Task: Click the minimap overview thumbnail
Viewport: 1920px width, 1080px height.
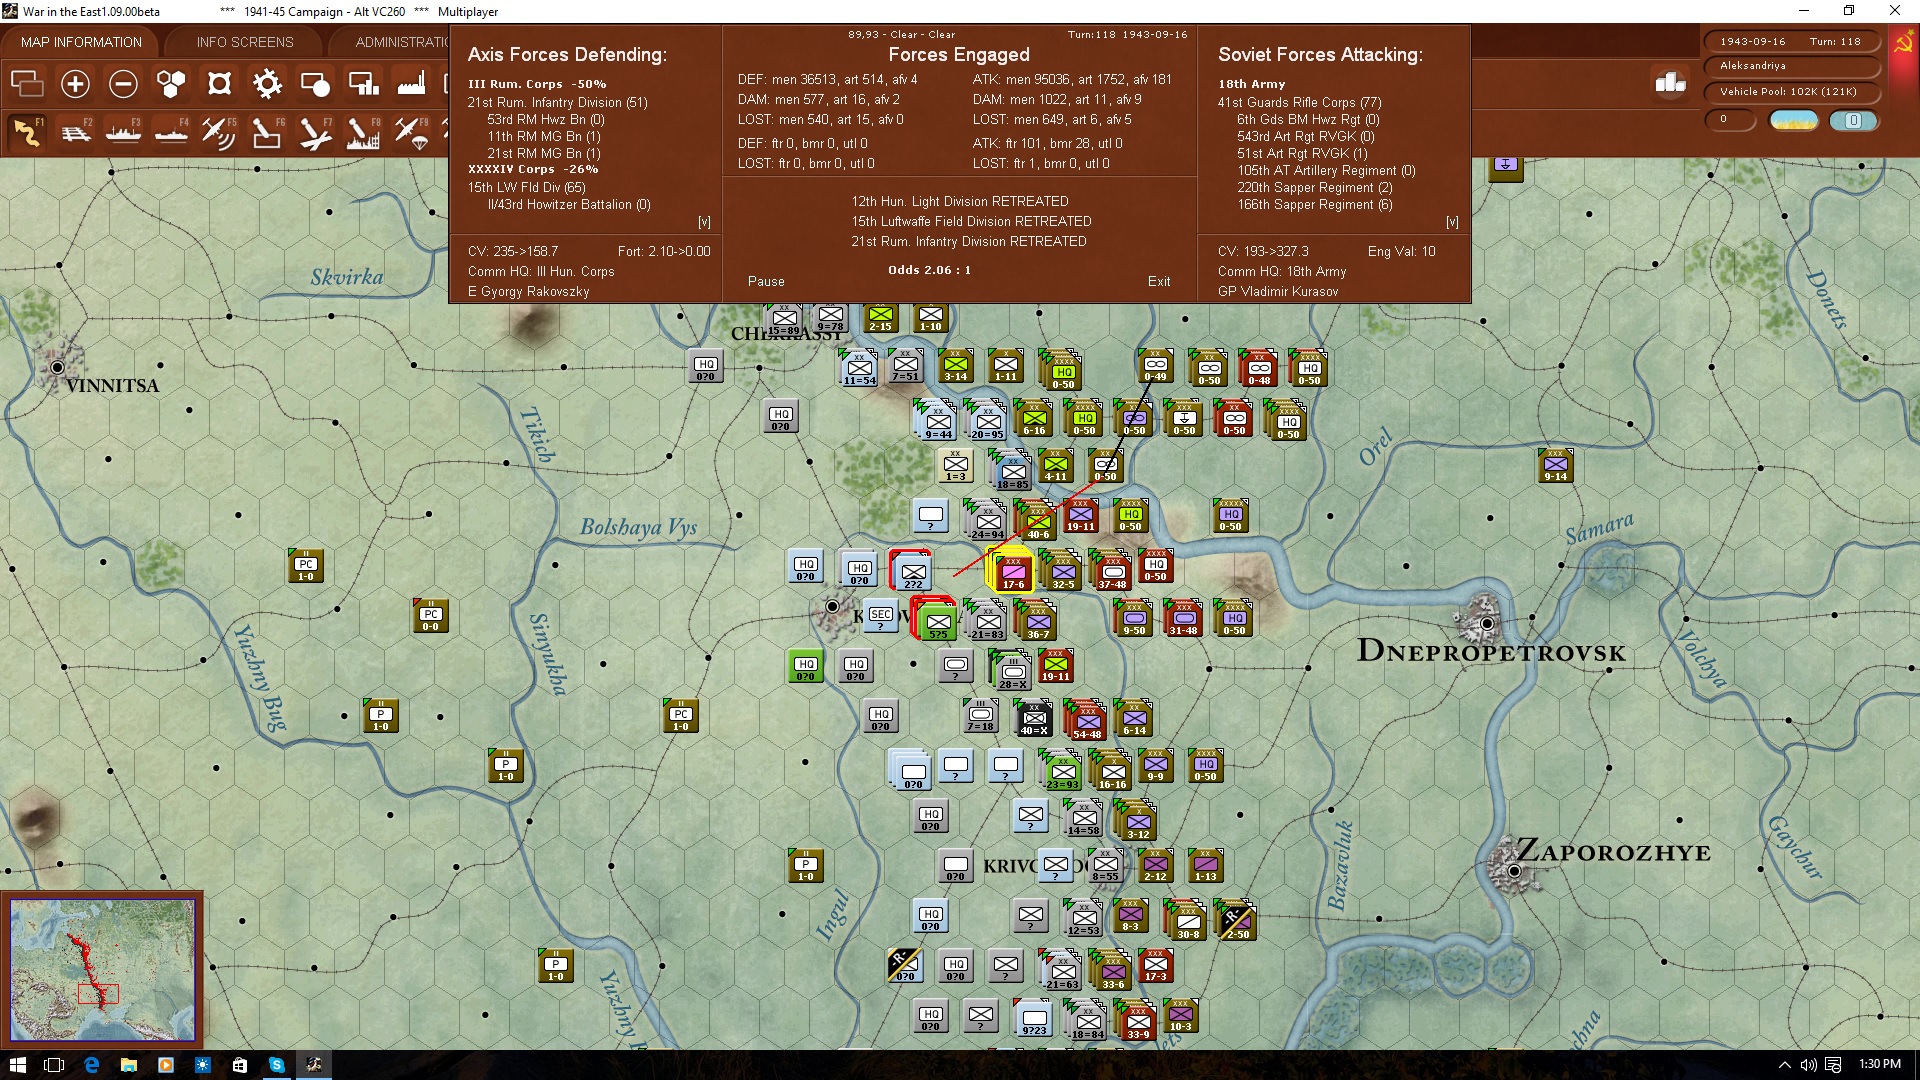Action: coord(102,968)
